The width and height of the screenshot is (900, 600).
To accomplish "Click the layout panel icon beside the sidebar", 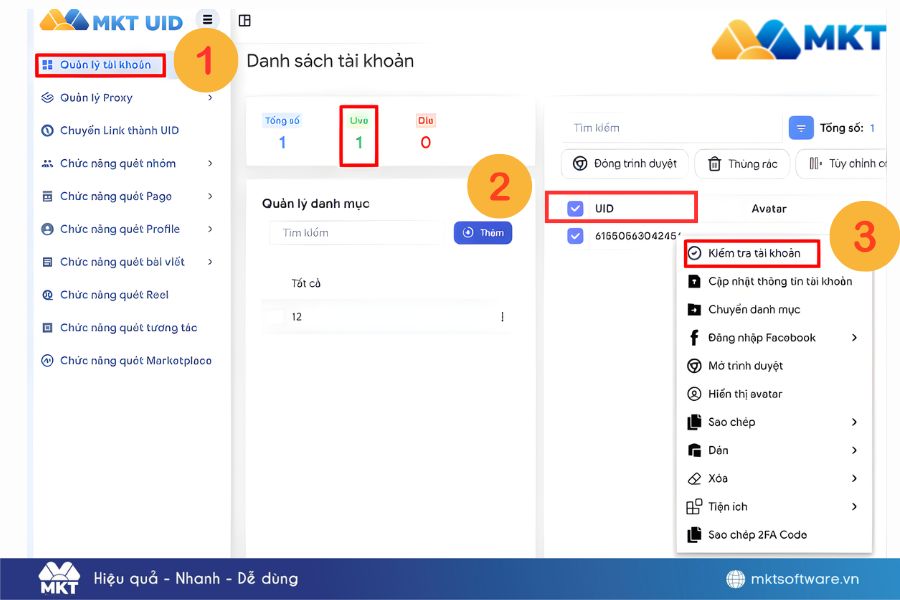I will pos(245,21).
